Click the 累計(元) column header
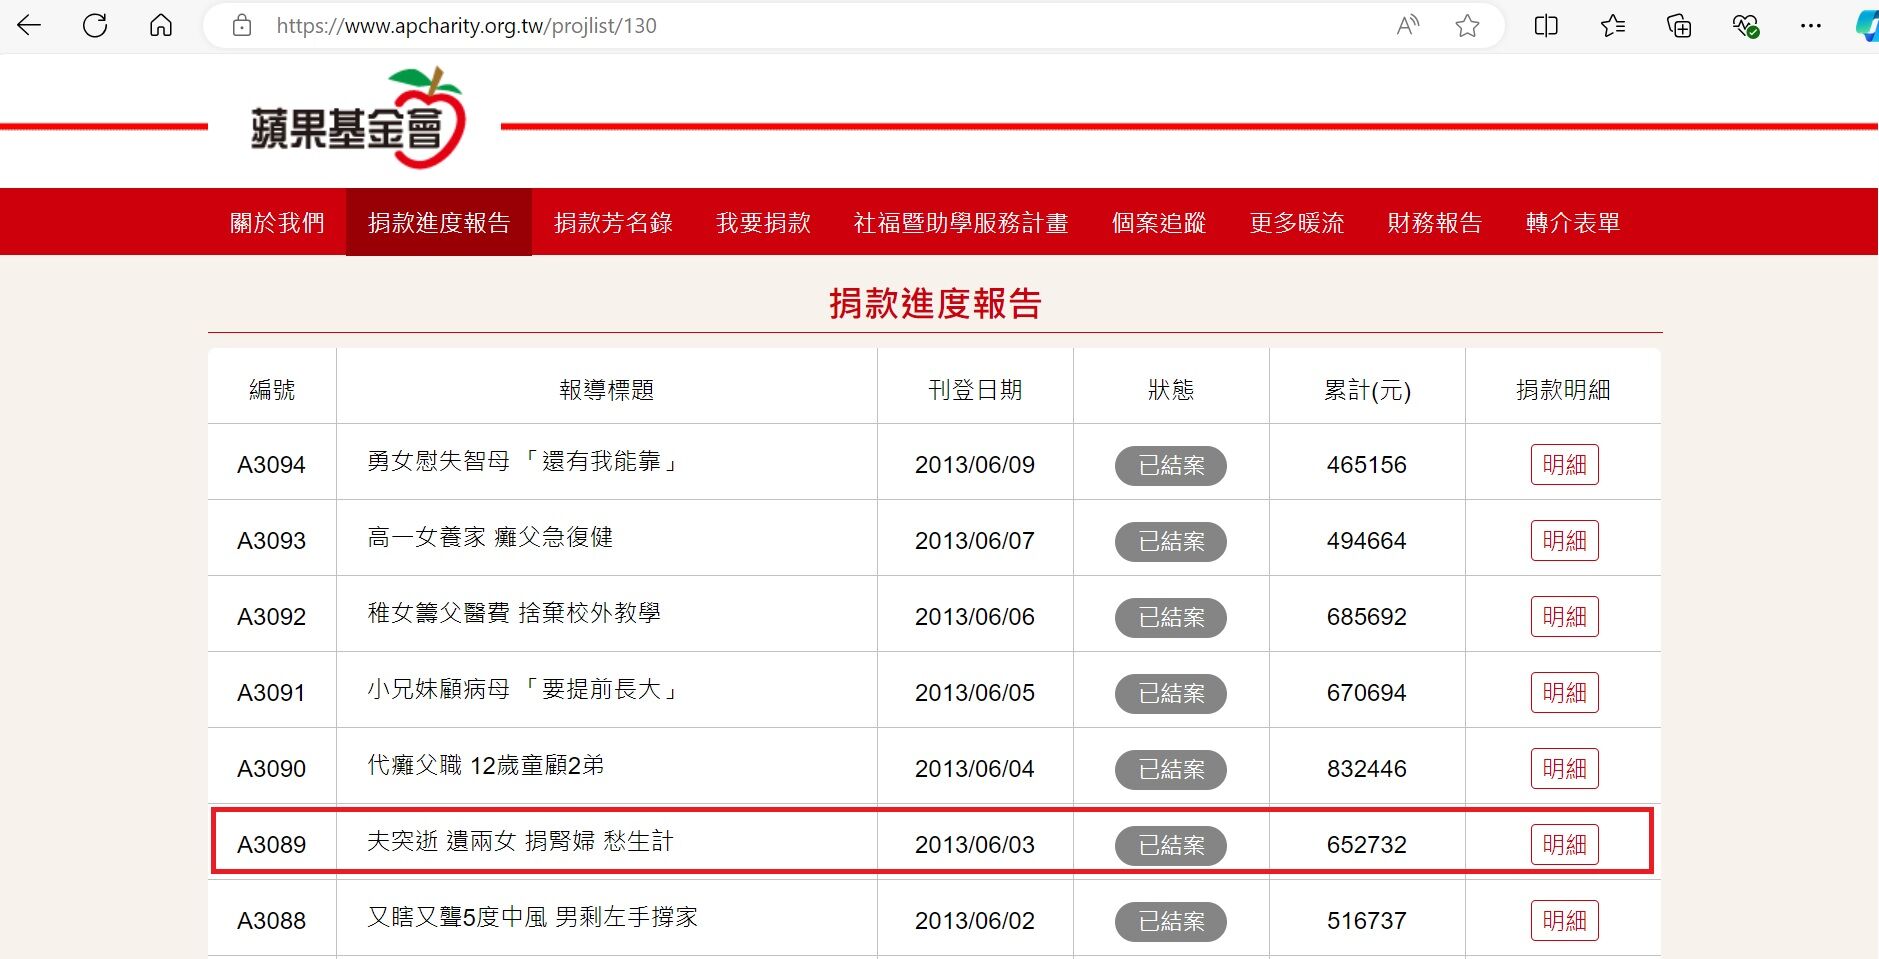The width and height of the screenshot is (1879, 959). [1367, 390]
